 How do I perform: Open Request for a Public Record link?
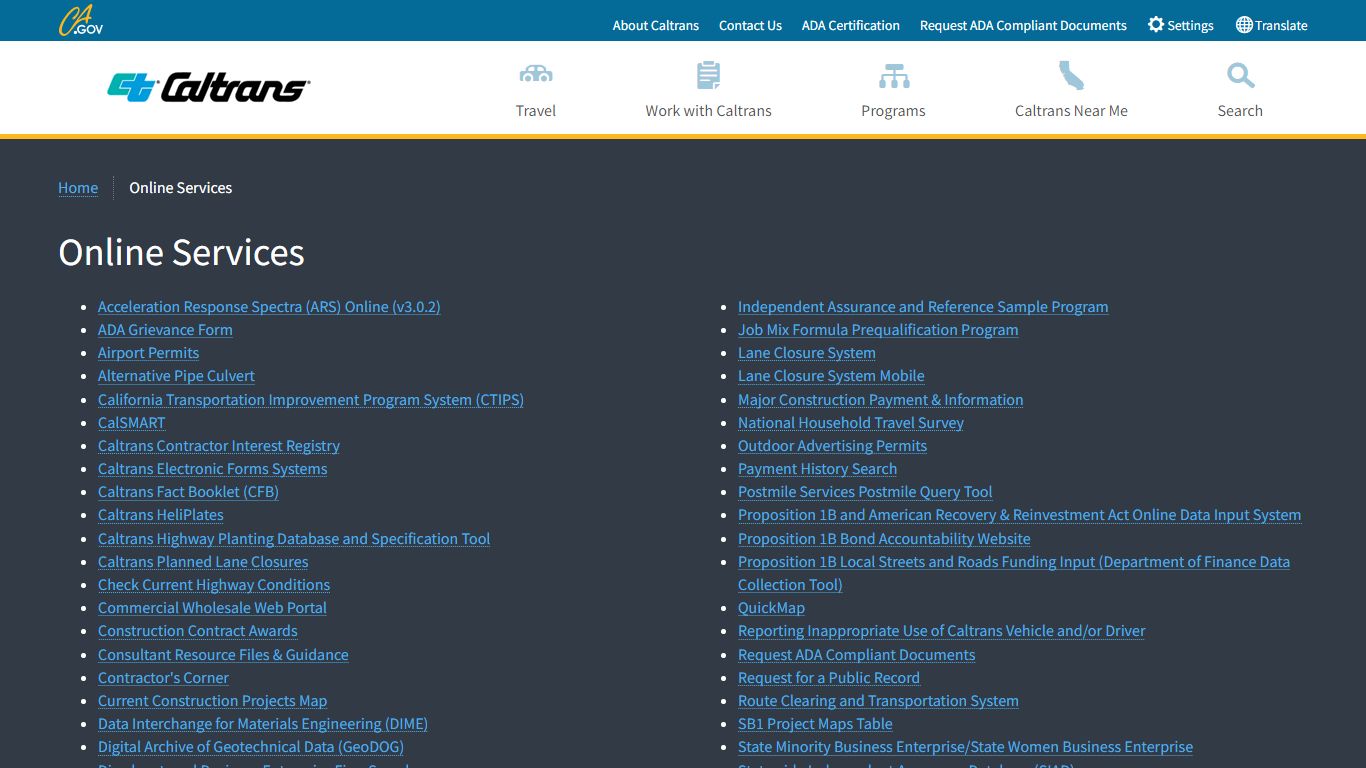(x=828, y=678)
